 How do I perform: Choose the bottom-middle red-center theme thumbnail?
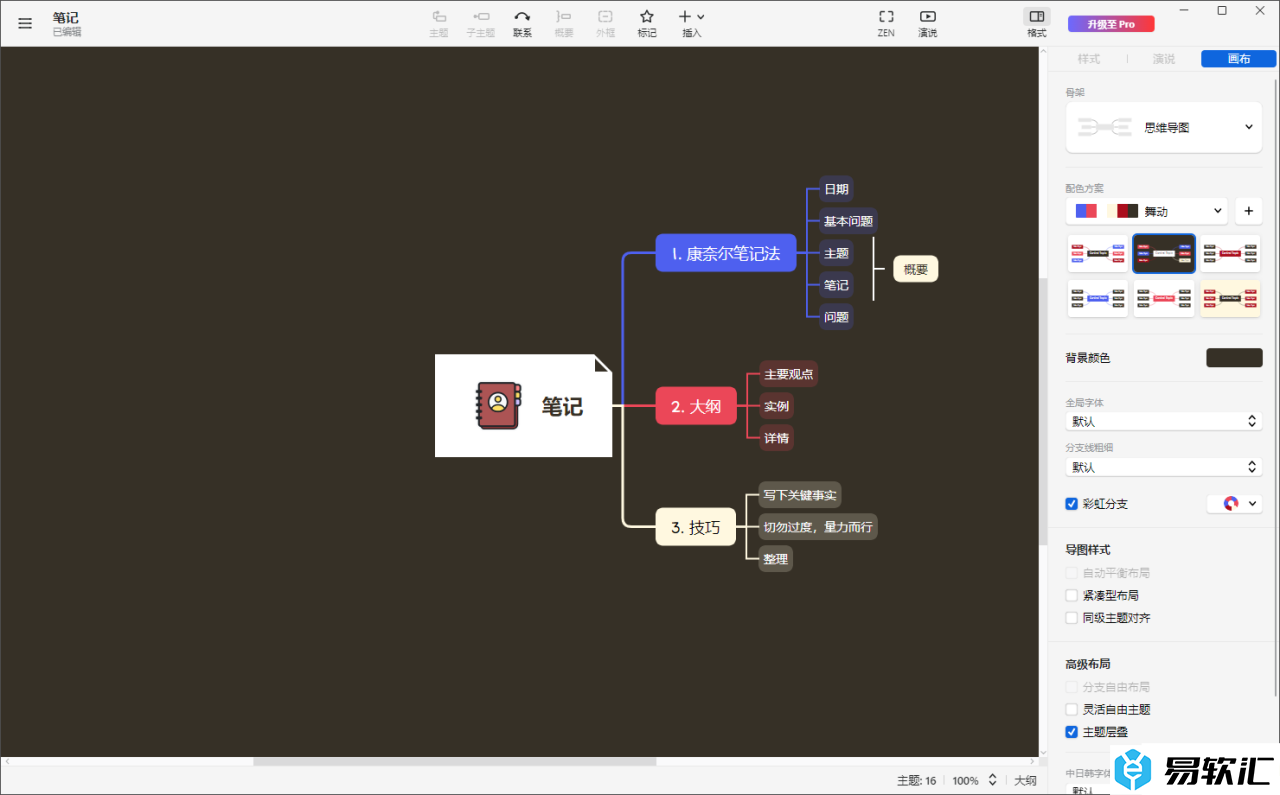[1164, 298]
